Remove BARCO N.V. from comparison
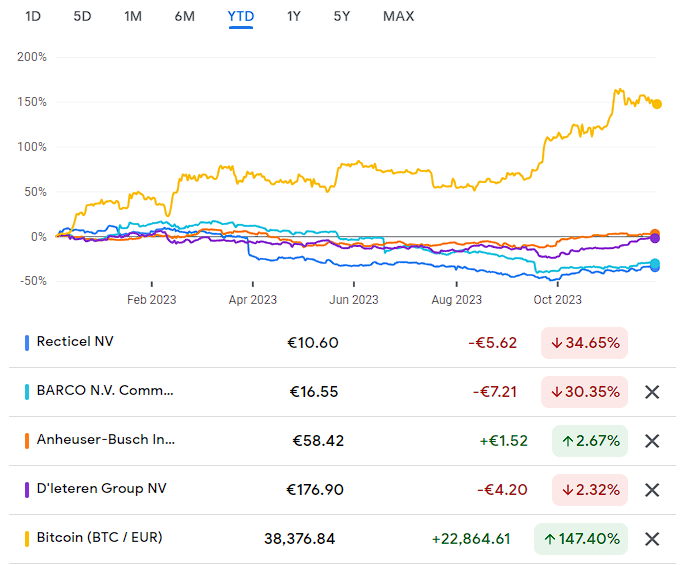687x565 pixels. point(652,392)
